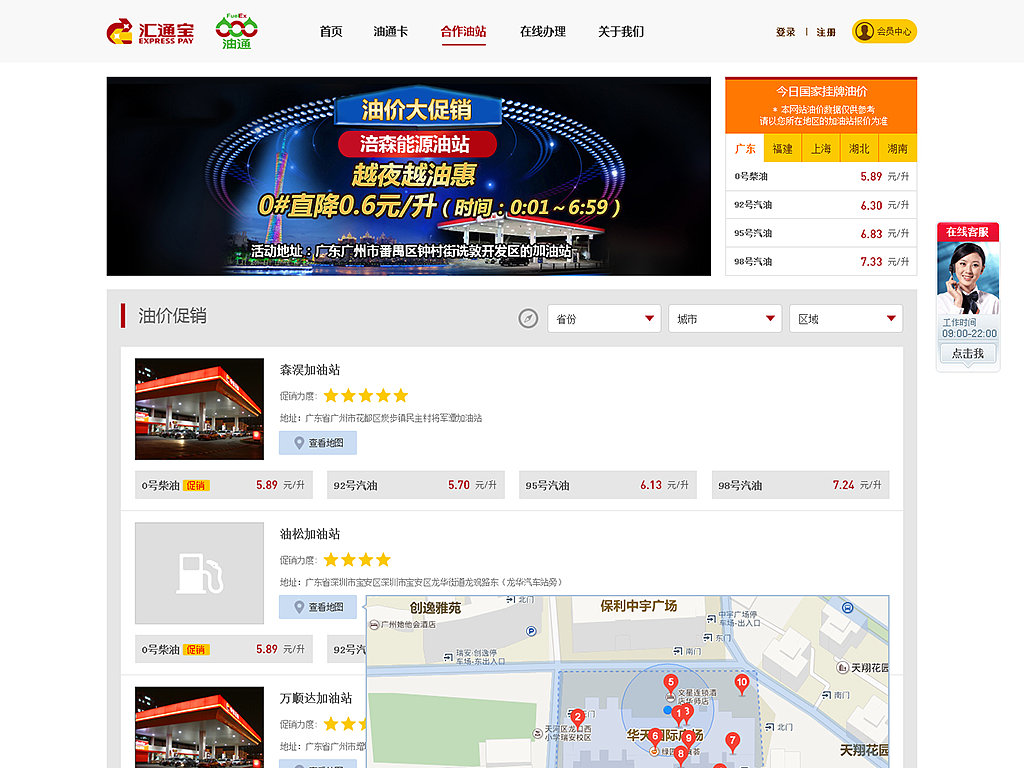Screen dimensions: 1024x768
Task: Click the 森溟加油站 five-star promotion rating
Action: pyautogui.click(x=366, y=396)
